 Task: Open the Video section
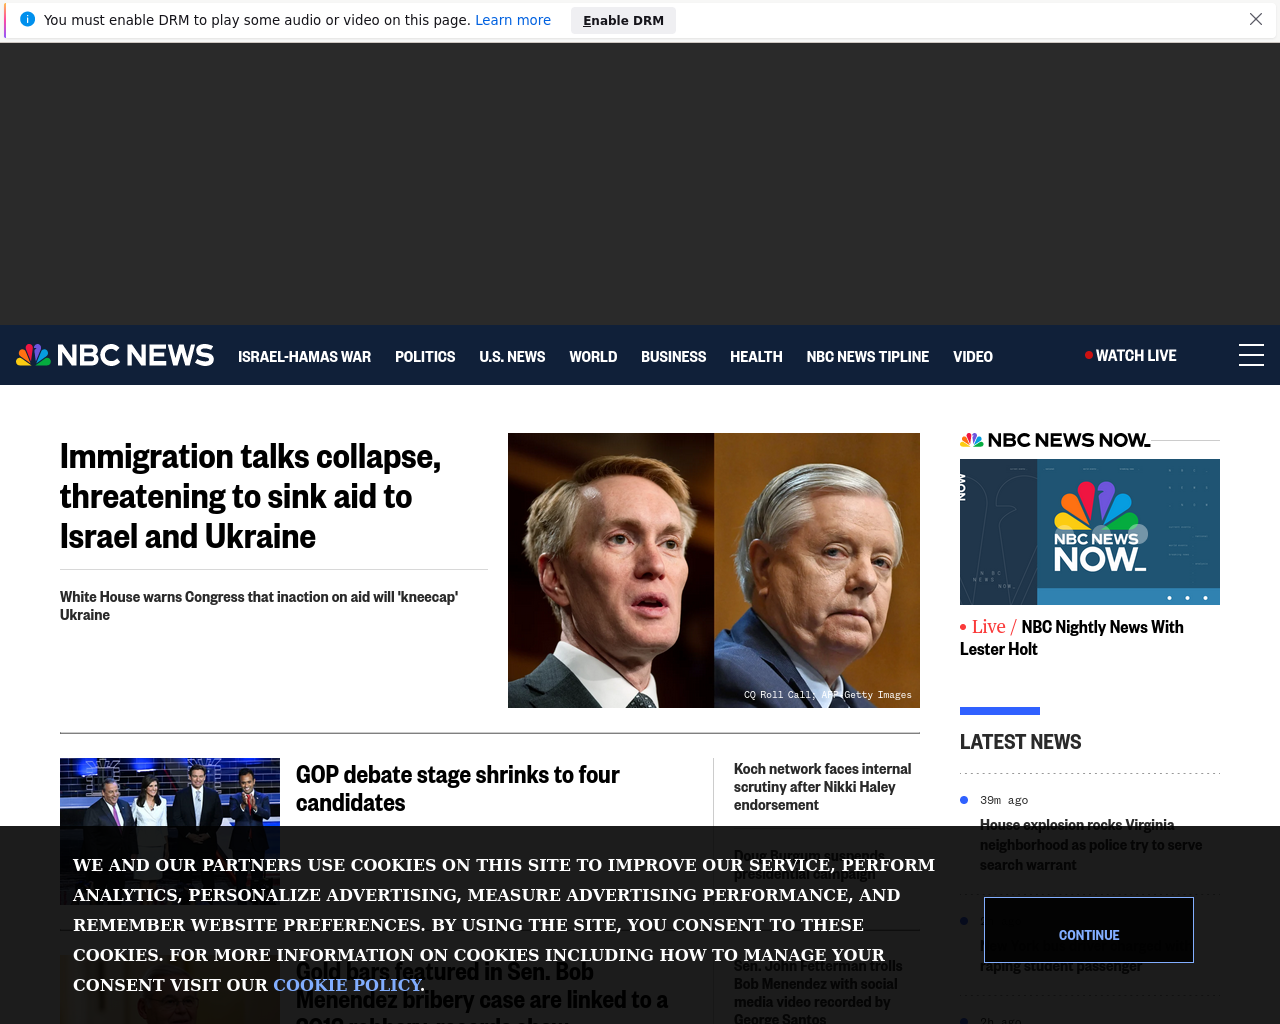[x=973, y=356]
